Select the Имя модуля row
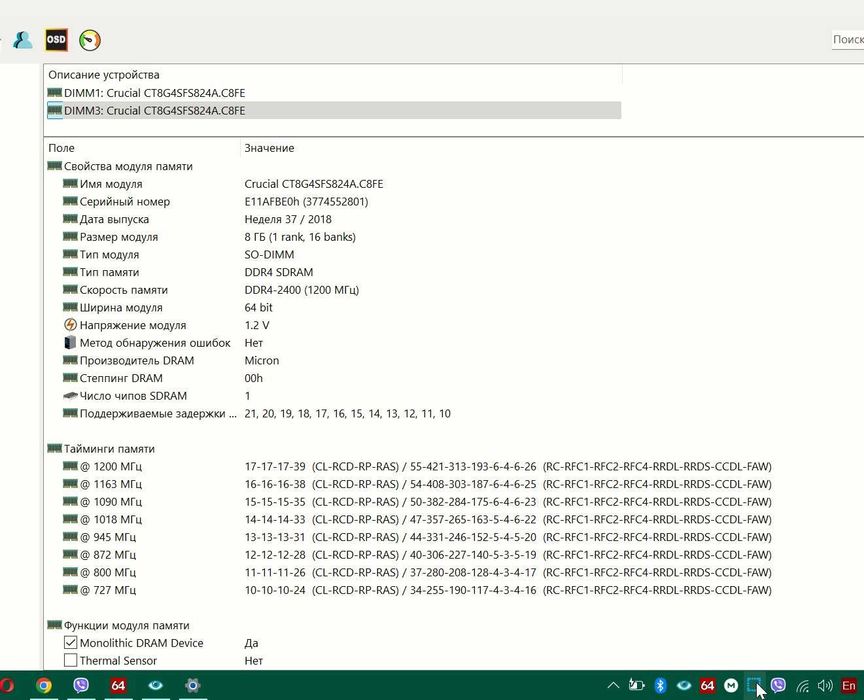This screenshot has width=864, height=700. (223, 184)
